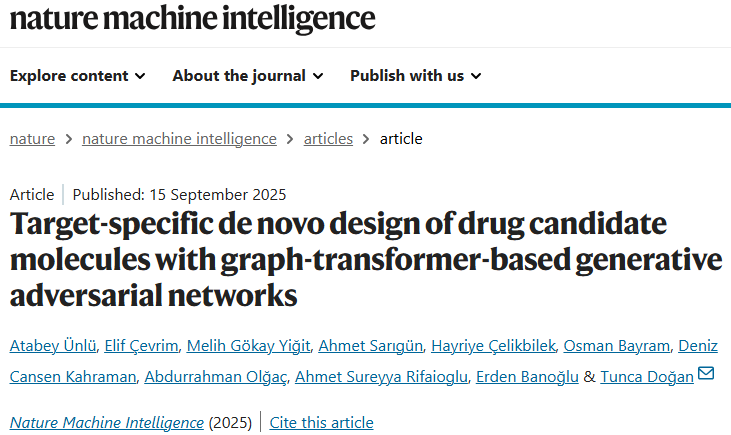731x435 pixels.
Task: Open the italic Nature Machine Intelligence journal link
Action: (x=106, y=423)
